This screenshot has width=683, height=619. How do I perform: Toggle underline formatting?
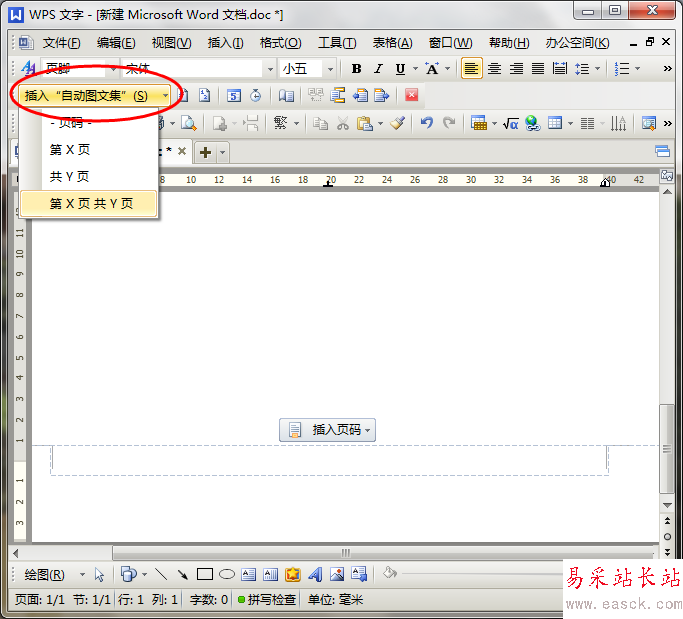[x=400, y=69]
